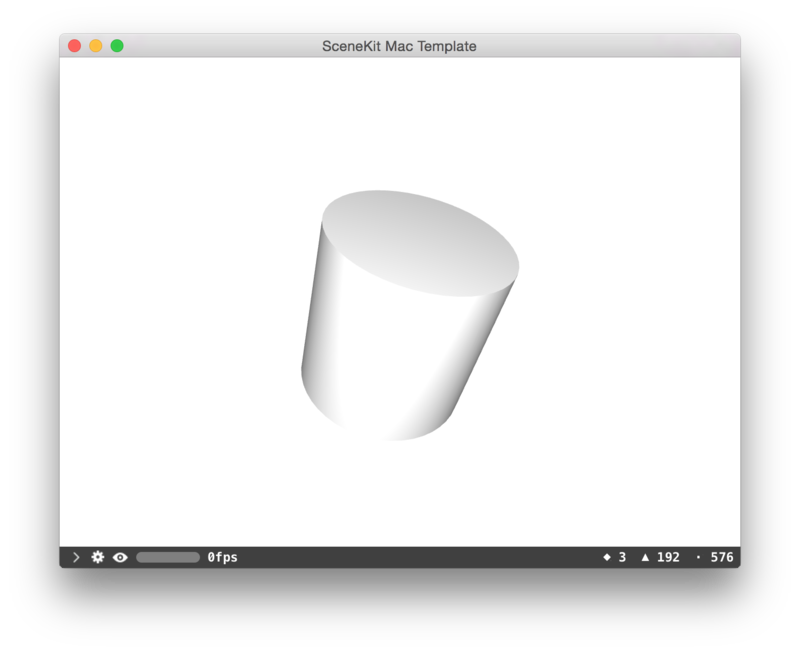Screen dimensions: 800x653
Task: Open the gear settings in statistics bar
Action: 97,557
